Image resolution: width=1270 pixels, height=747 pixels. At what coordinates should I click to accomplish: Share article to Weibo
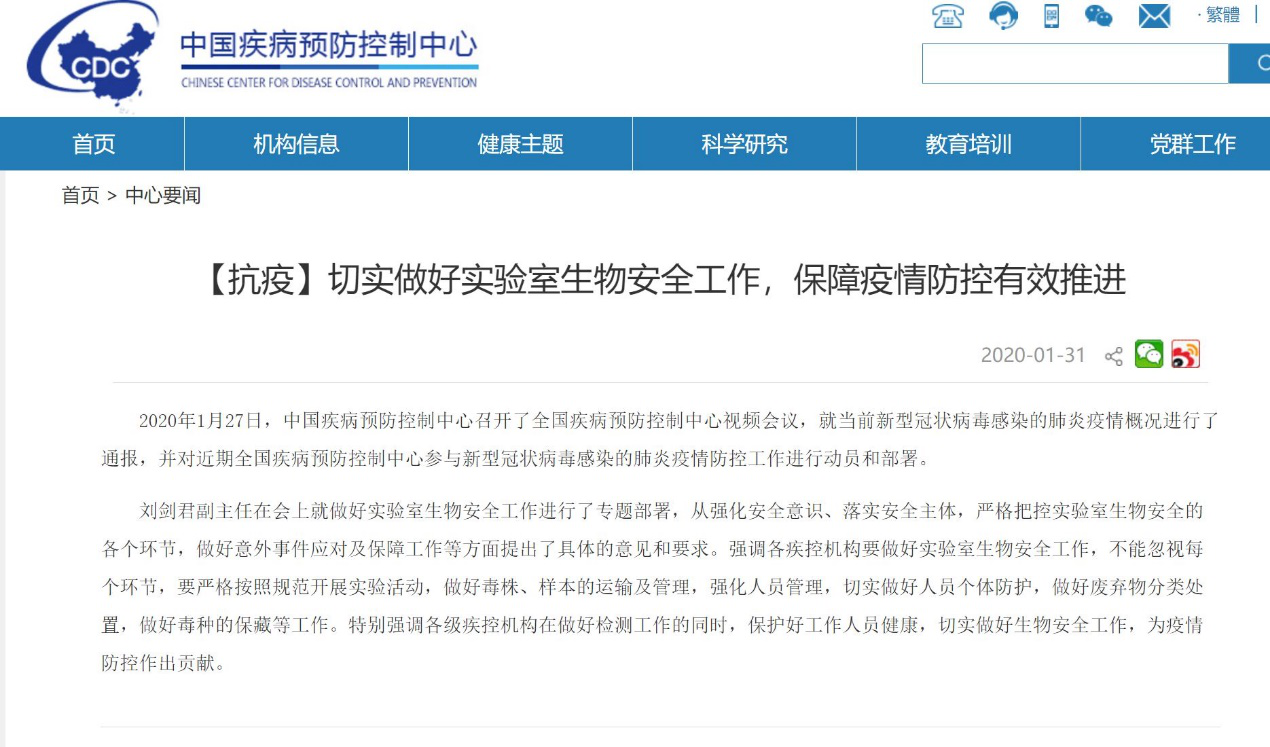pos(1185,354)
